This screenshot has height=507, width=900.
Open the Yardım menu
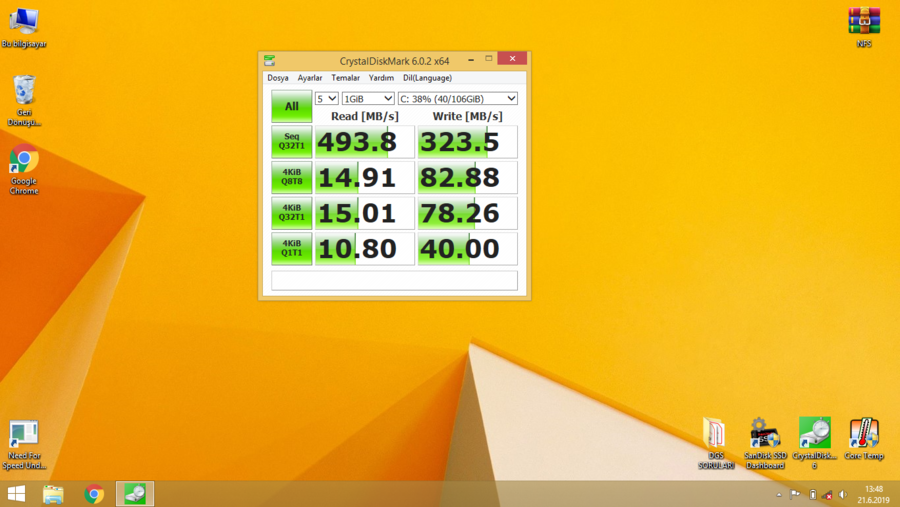[381, 78]
